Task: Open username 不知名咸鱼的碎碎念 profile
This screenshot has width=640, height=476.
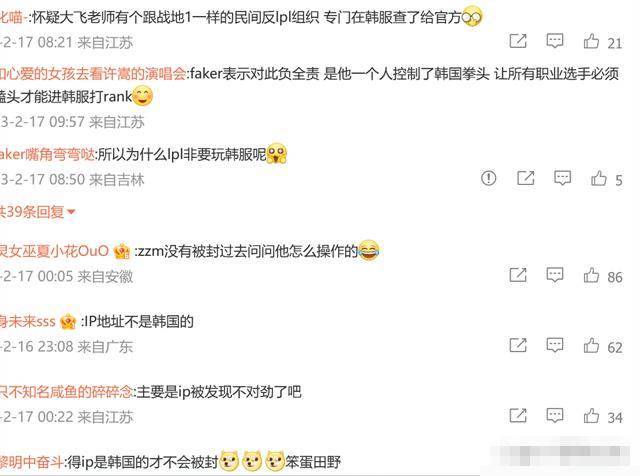Action: (x=66, y=392)
